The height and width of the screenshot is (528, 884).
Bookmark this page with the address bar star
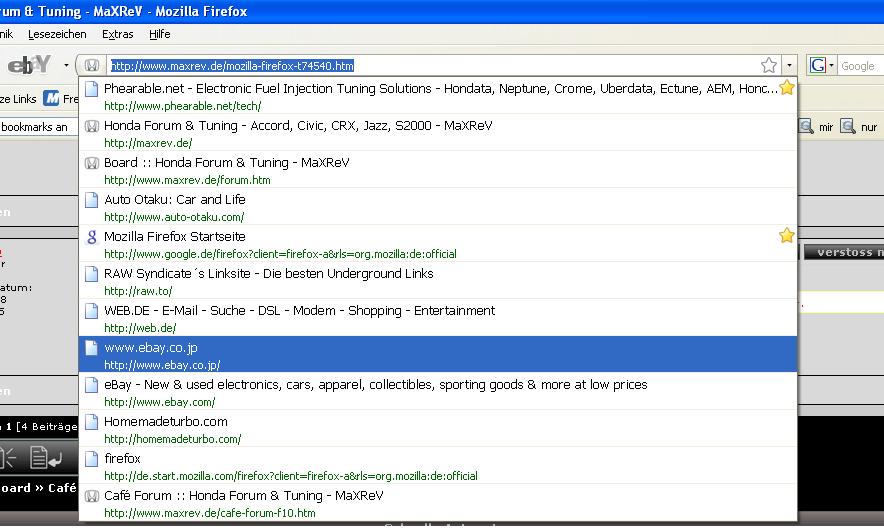point(768,66)
